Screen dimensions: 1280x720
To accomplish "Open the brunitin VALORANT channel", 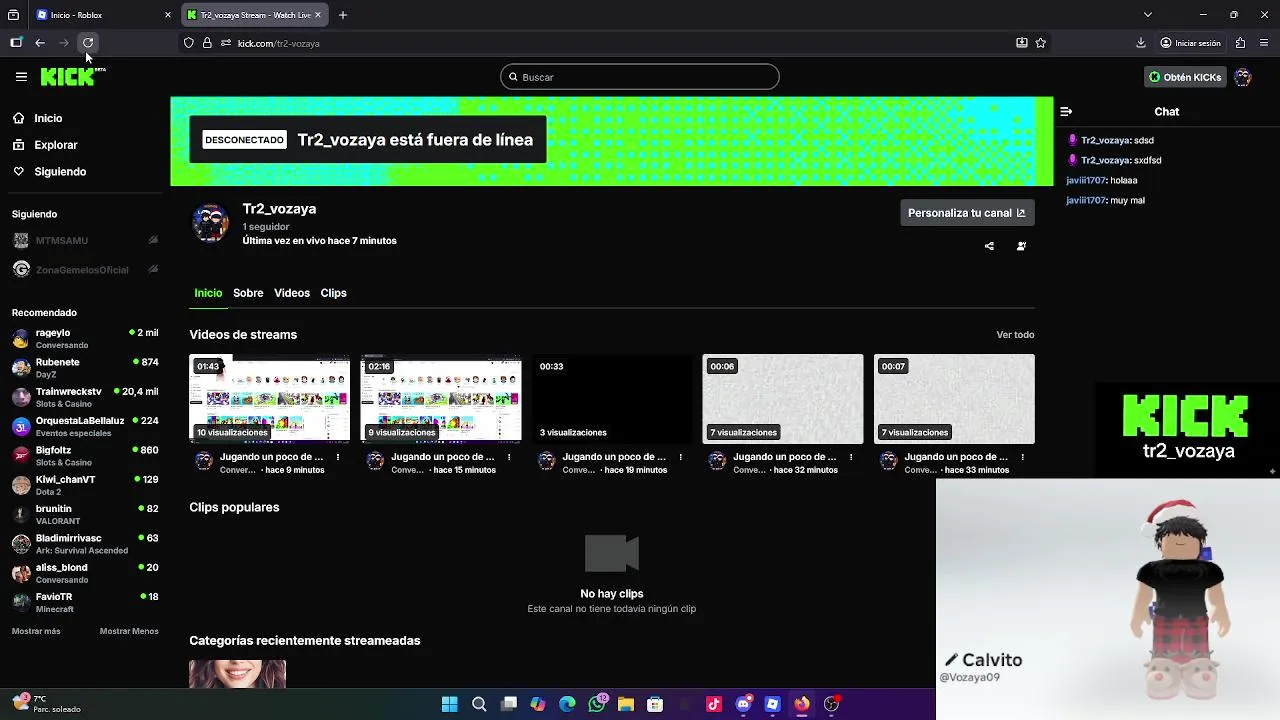I will pos(85,514).
